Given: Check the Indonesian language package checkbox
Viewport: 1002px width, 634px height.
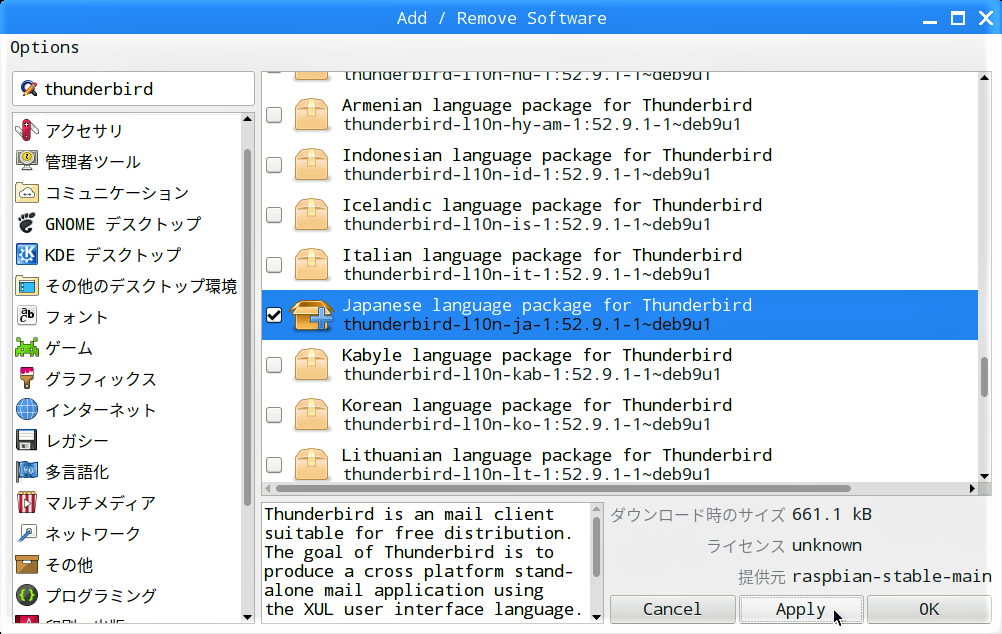Looking at the screenshot, I should coord(274,164).
